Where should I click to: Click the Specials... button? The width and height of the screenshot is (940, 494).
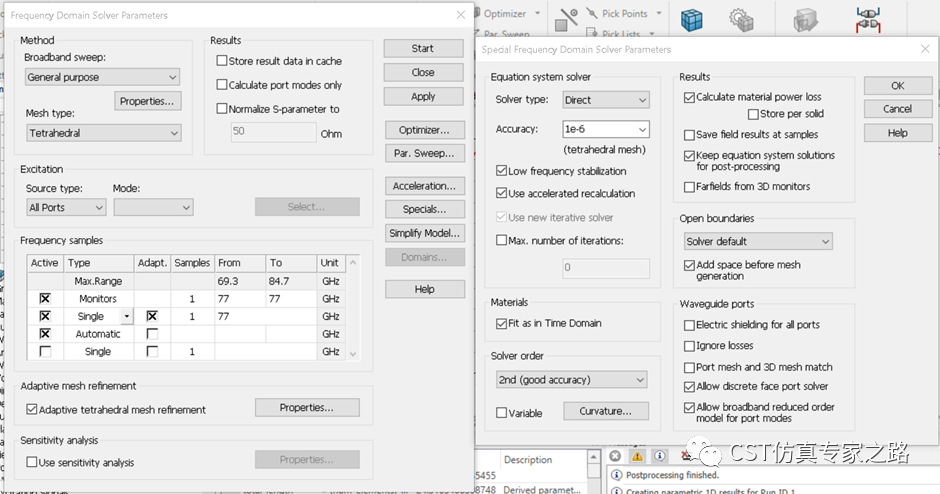pos(424,209)
